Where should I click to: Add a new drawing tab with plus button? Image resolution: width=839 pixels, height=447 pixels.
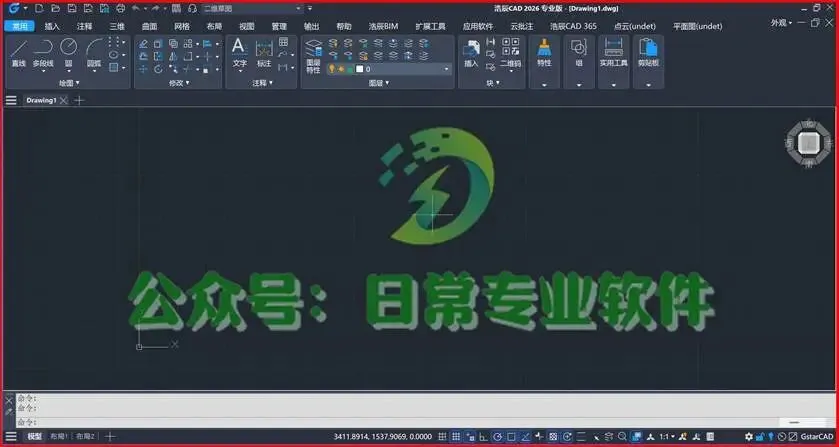pyautogui.click(x=79, y=100)
